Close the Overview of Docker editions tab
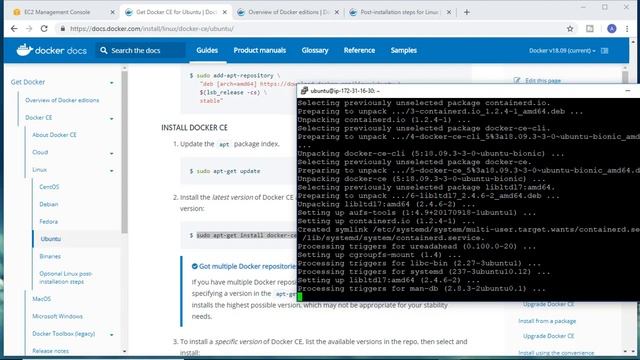The image size is (640, 360). (x=337, y=12)
